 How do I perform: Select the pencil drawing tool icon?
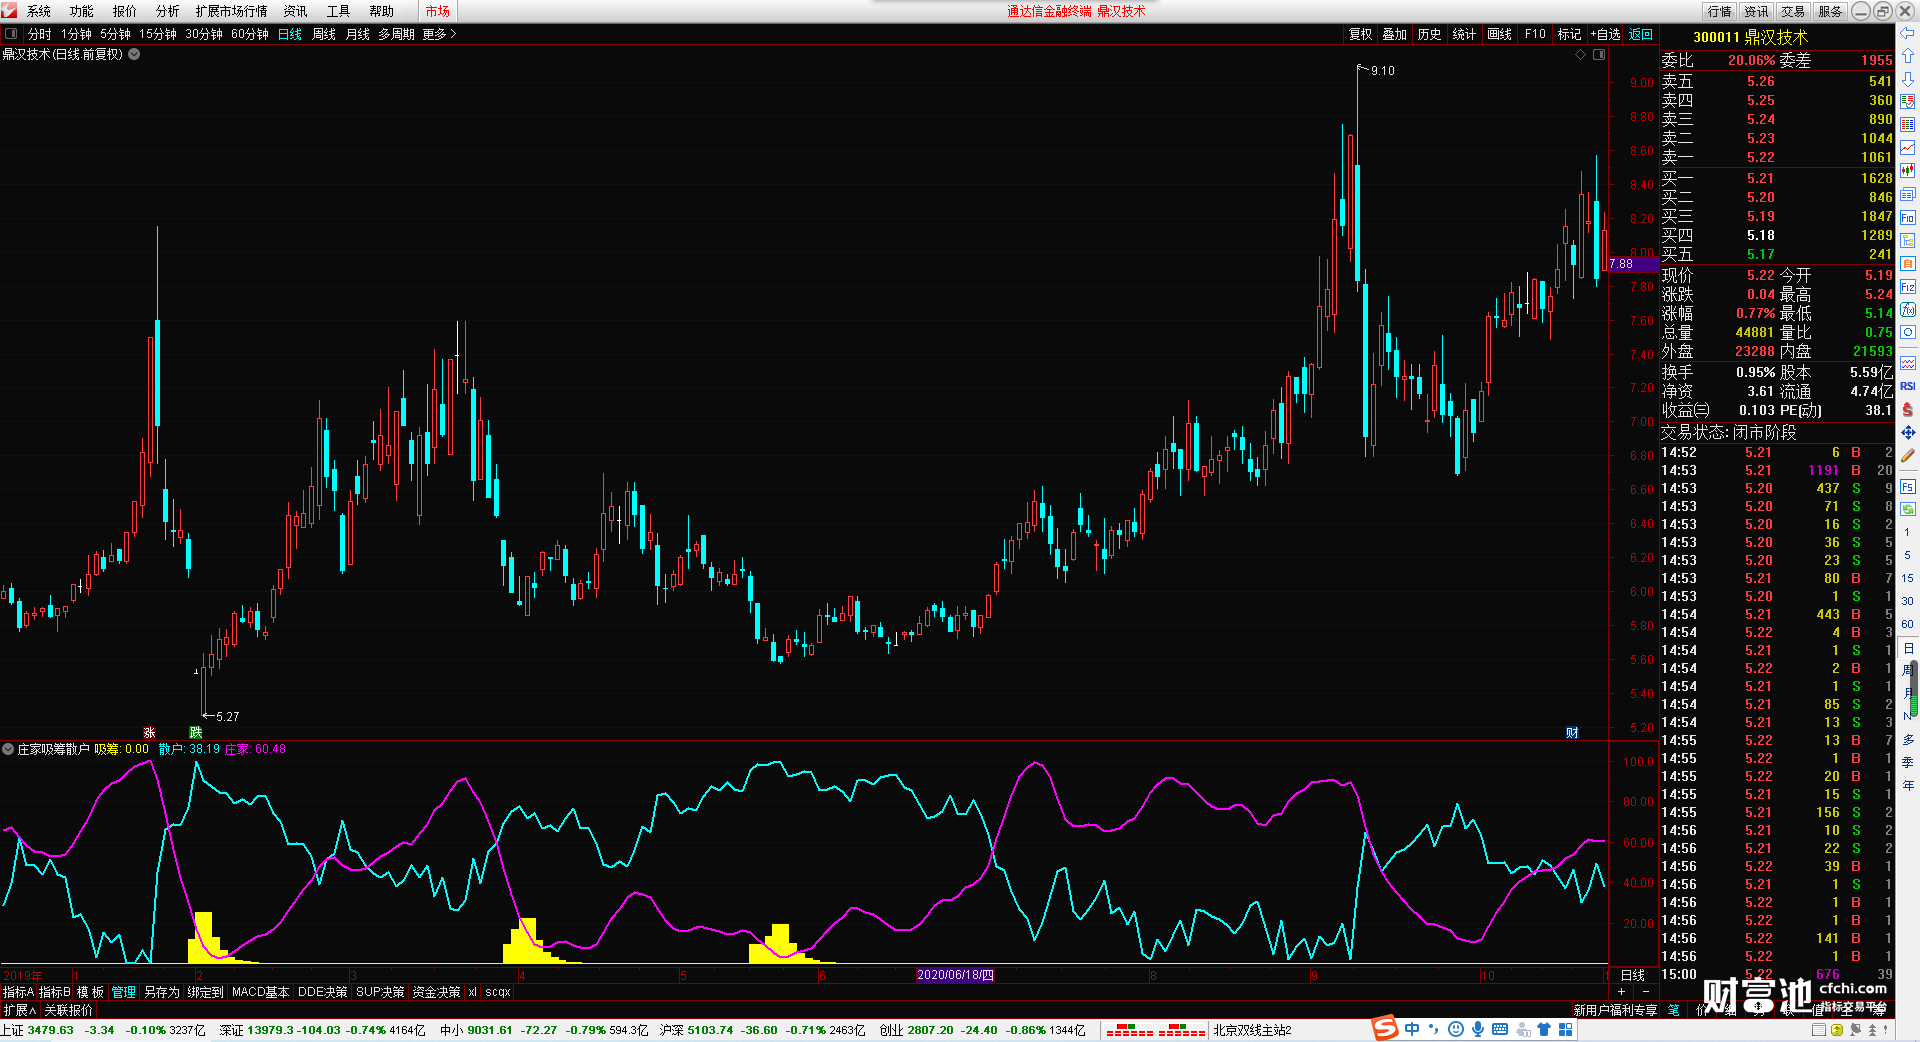[1908, 455]
